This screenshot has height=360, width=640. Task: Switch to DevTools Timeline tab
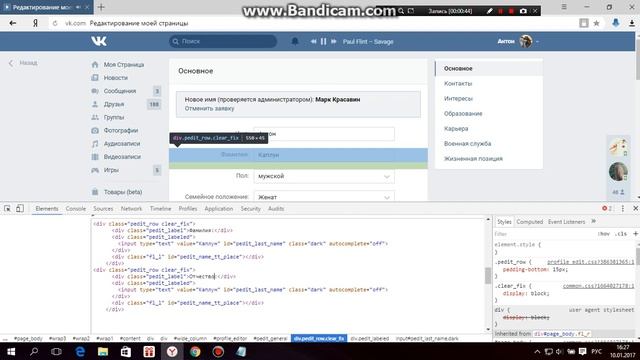(160, 209)
